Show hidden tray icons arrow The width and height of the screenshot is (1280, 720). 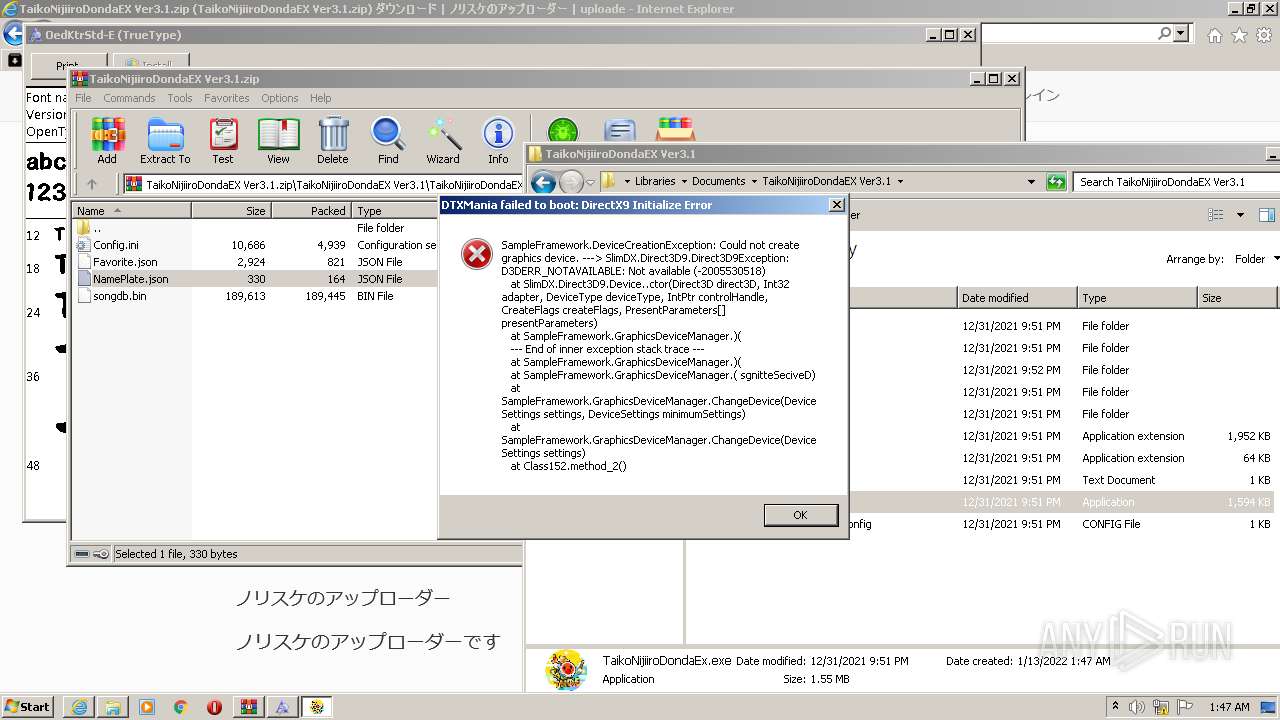point(1115,707)
